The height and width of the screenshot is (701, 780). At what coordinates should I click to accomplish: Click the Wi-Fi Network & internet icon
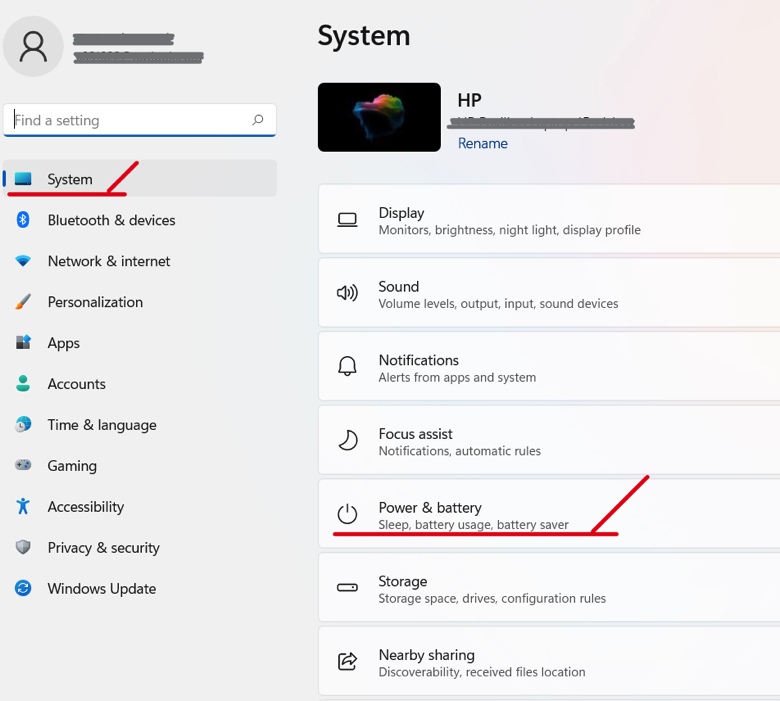click(x=23, y=261)
